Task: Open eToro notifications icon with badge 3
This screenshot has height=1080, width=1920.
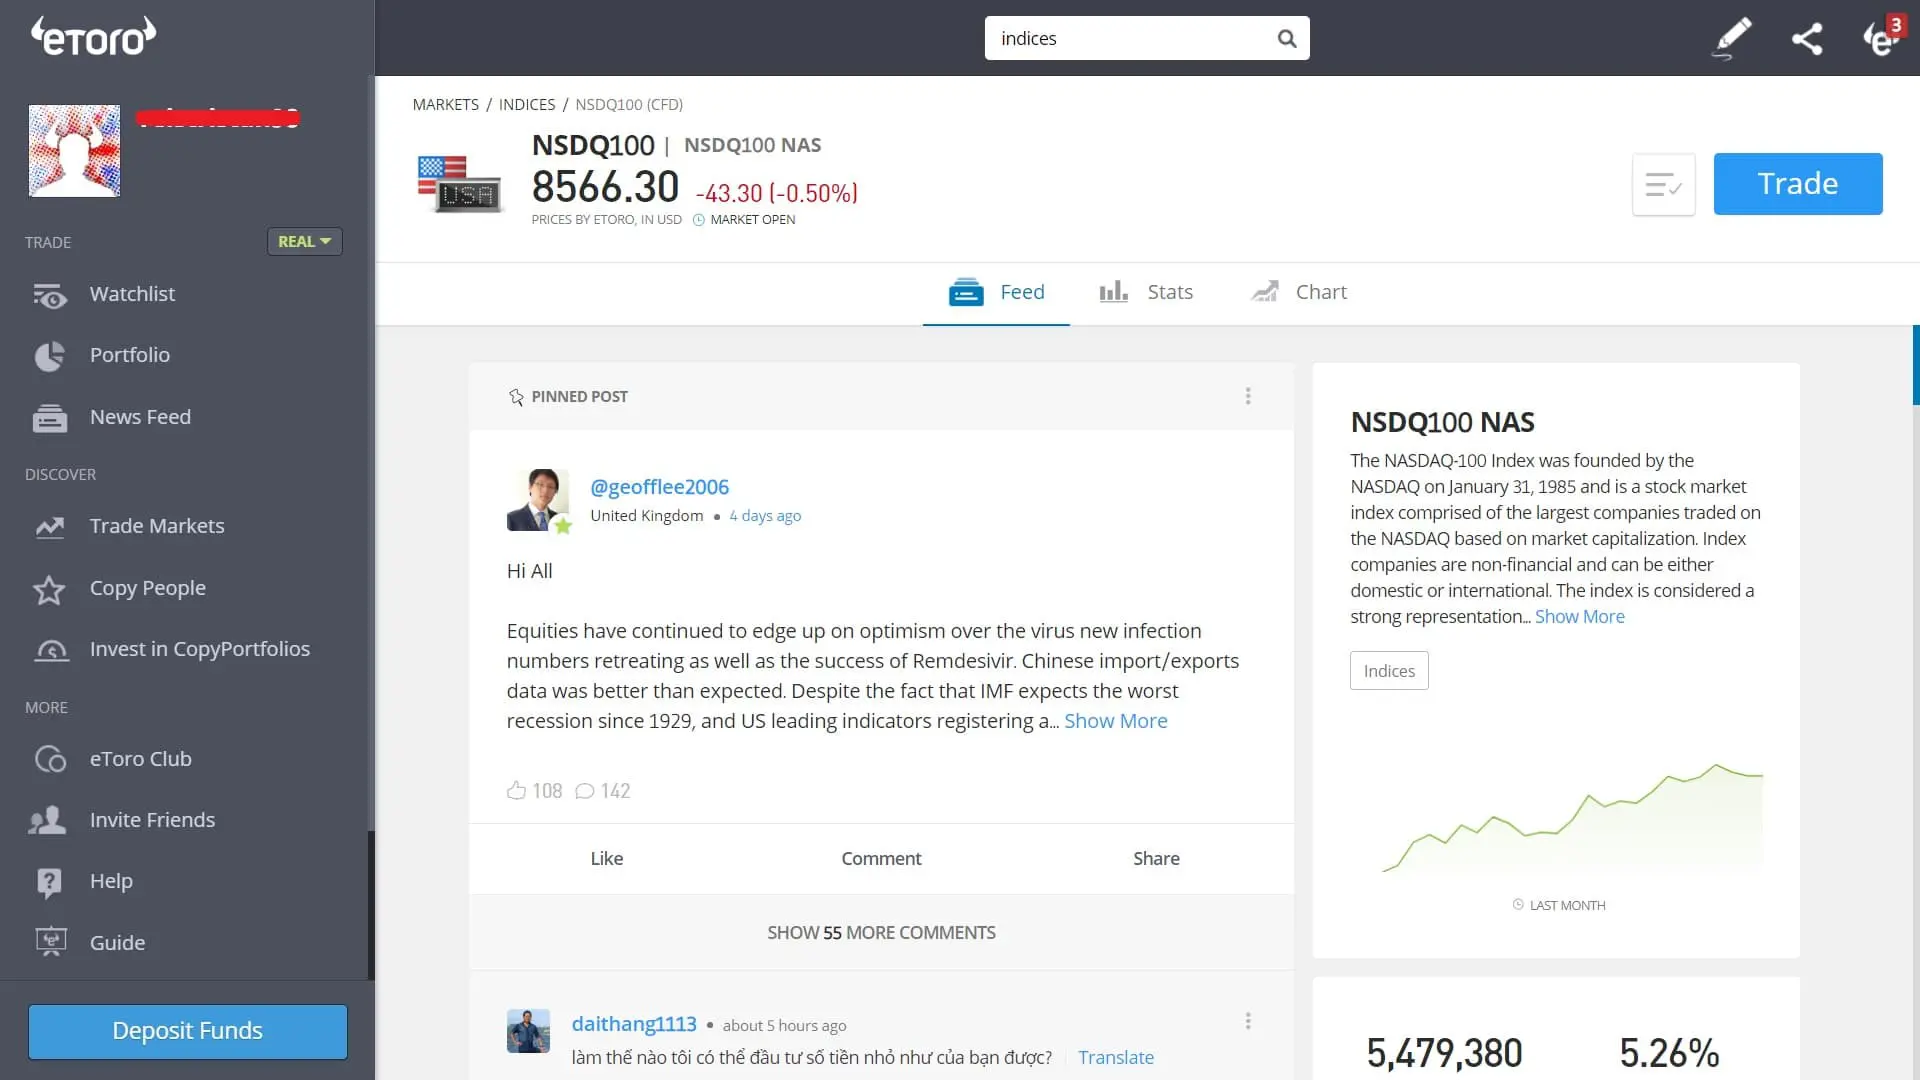Action: click(x=1882, y=37)
